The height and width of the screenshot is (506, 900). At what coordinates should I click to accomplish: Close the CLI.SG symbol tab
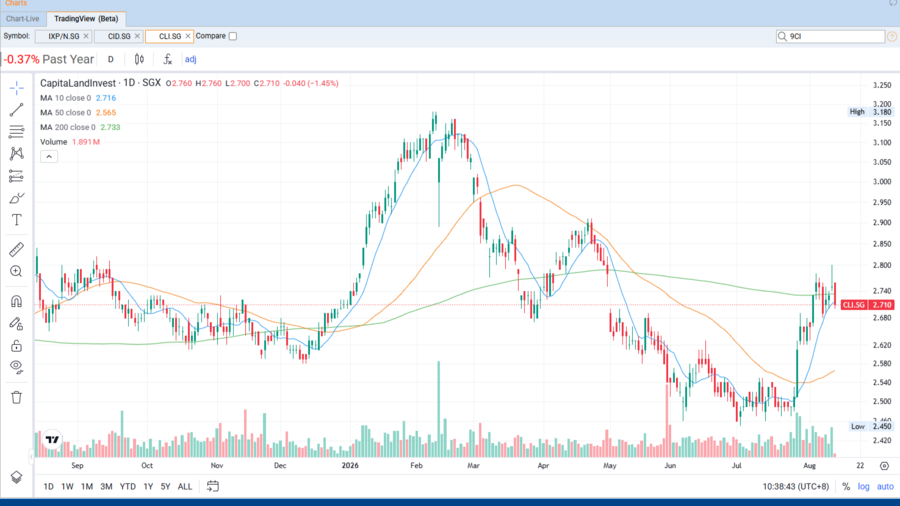tap(188, 36)
